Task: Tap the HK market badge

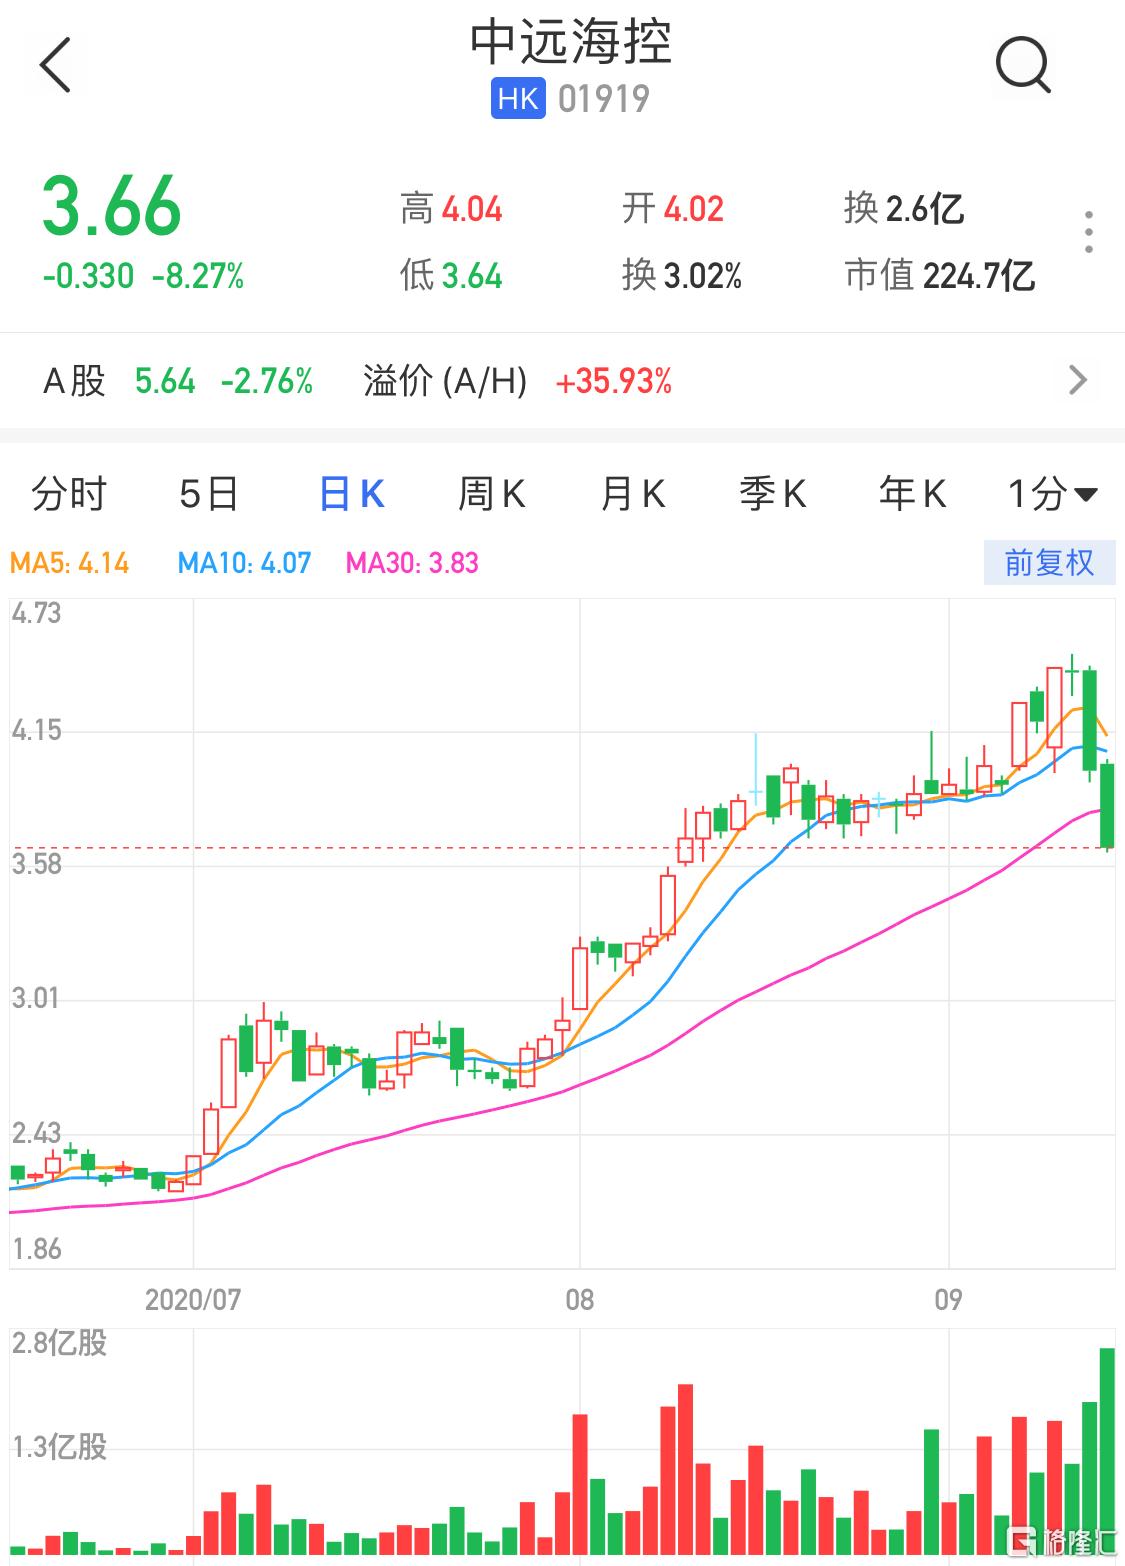Action: click(x=518, y=99)
